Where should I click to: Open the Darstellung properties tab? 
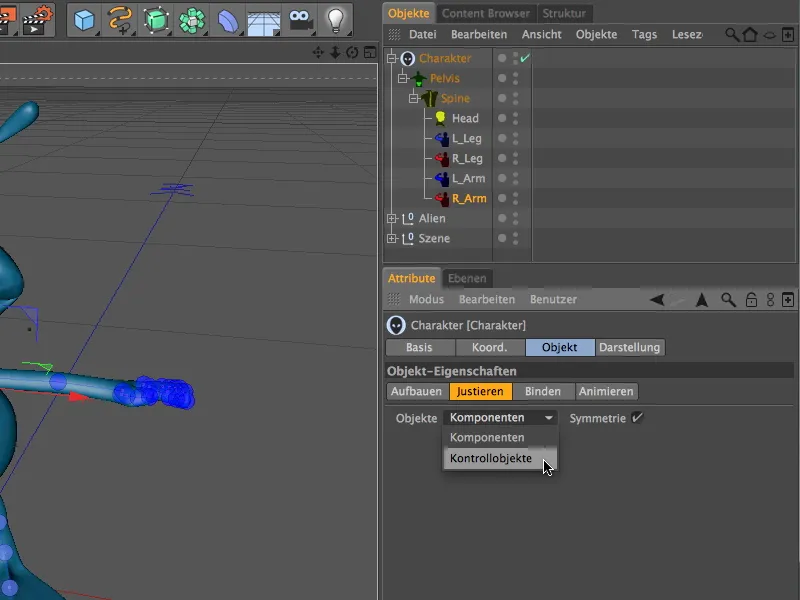point(630,347)
